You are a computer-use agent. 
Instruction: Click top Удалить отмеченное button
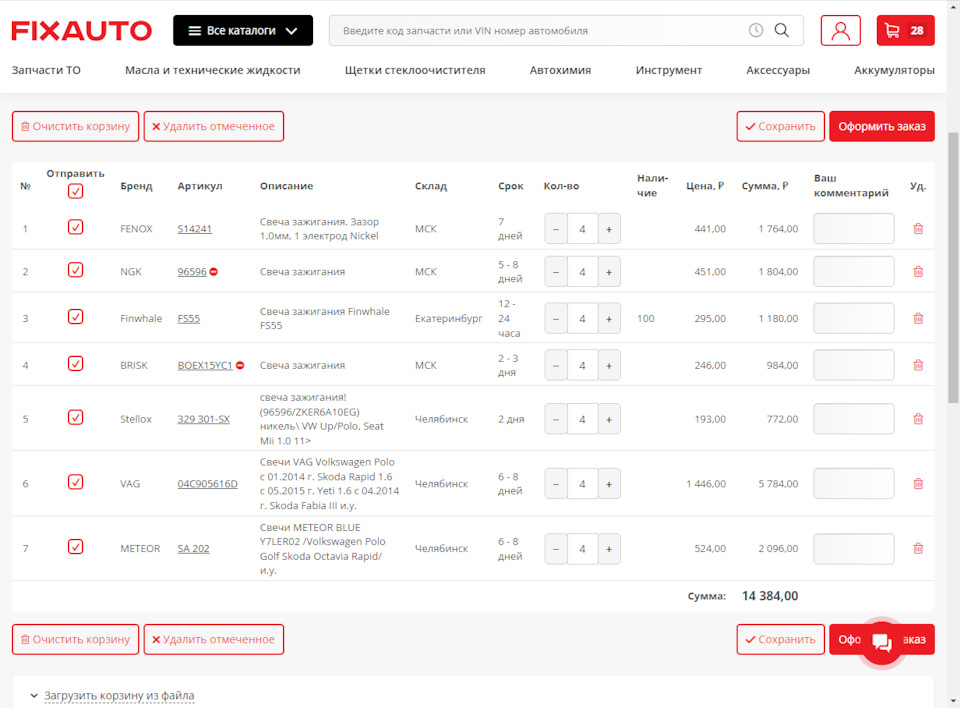[214, 126]
